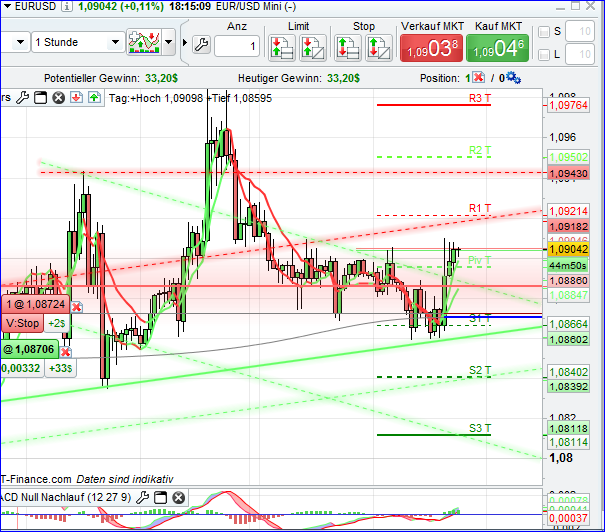Close position using red X beside Position
605x532 pixels.
tap(478, 77)
